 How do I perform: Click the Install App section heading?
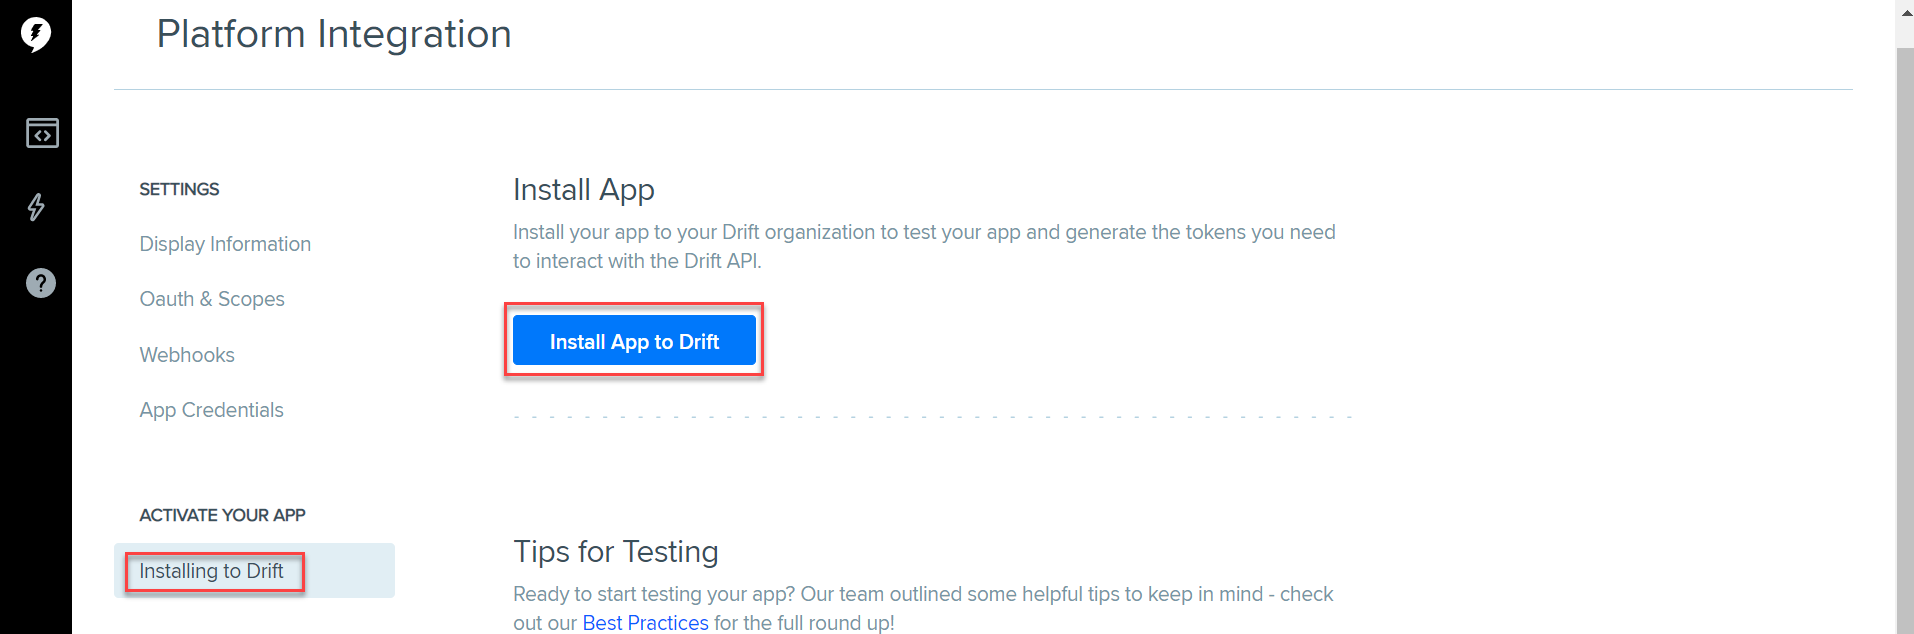pos(584,189)
